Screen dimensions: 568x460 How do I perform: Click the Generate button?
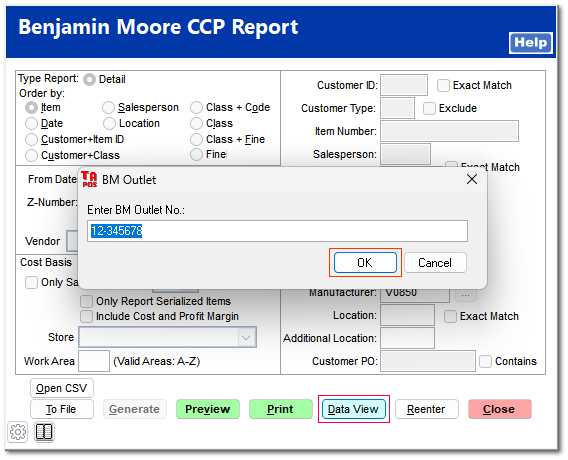(x=135, y=409)
